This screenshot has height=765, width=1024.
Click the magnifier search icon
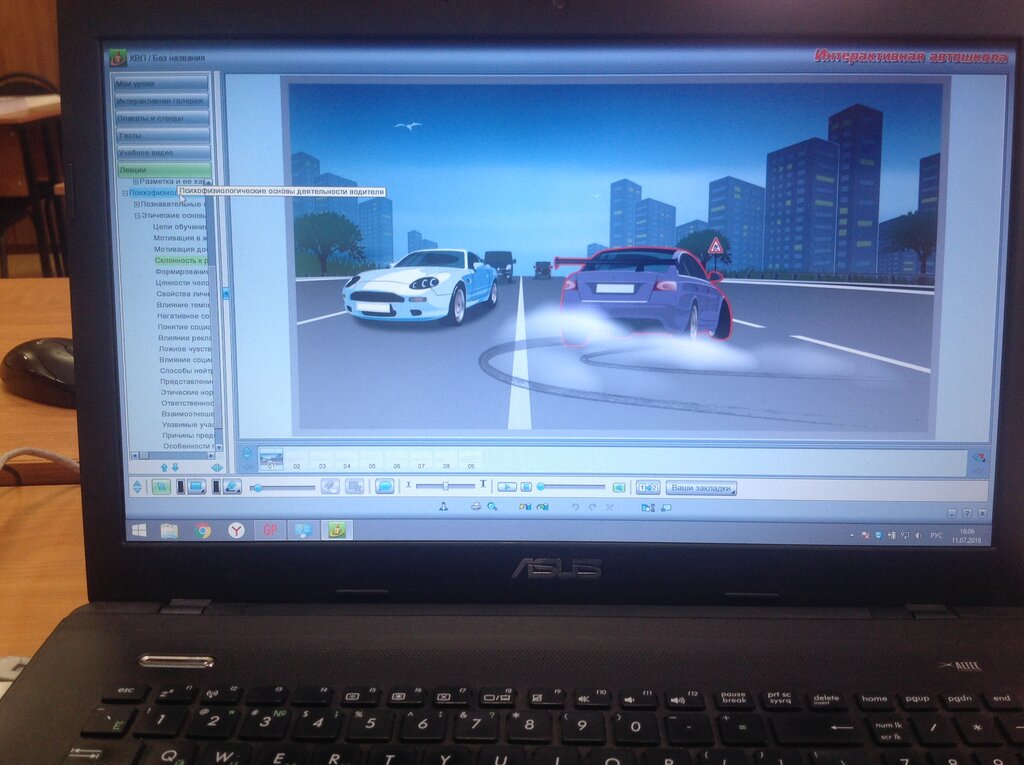click(x=492, y=507)
